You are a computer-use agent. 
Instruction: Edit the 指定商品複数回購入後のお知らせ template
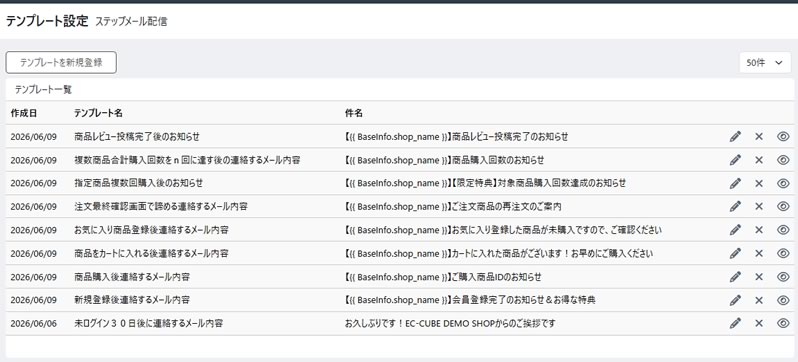[x=735, y=183]
